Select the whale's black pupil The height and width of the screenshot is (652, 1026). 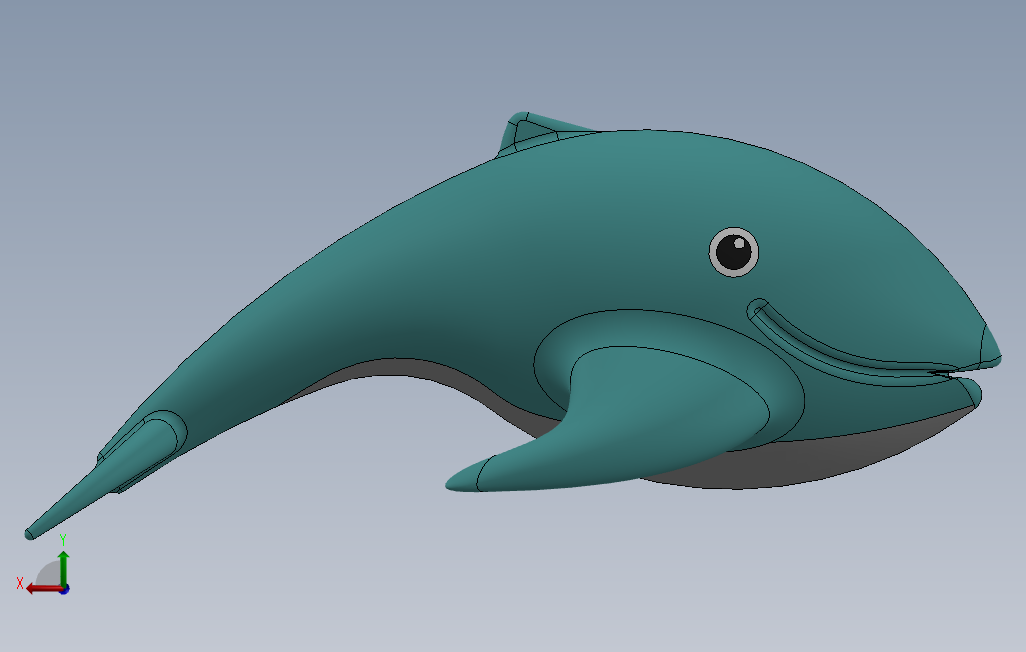tap(733, 253)
